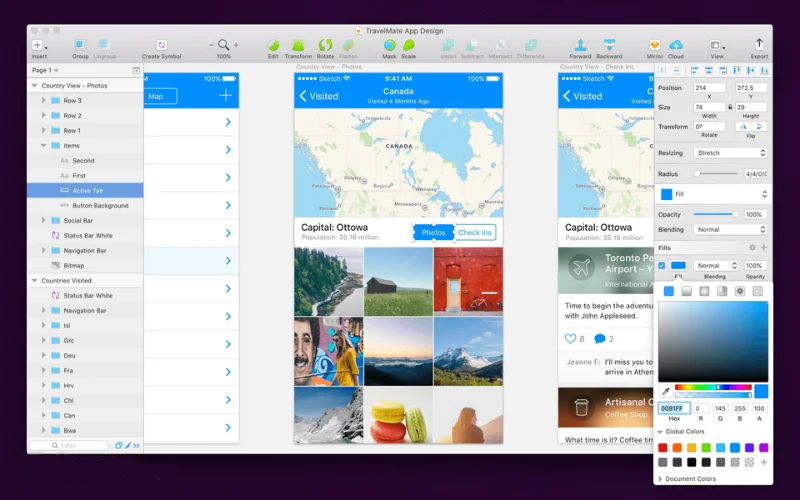Click the Check ins tab on the canvas
Viewport: 800px width, 500px height.
tap(474, 232)
